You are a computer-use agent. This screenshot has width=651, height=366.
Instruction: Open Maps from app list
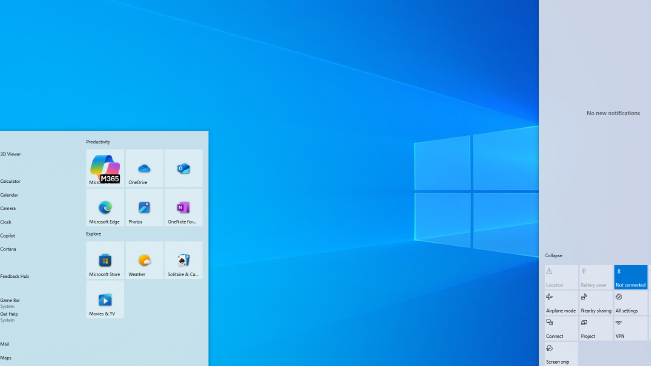6,358
